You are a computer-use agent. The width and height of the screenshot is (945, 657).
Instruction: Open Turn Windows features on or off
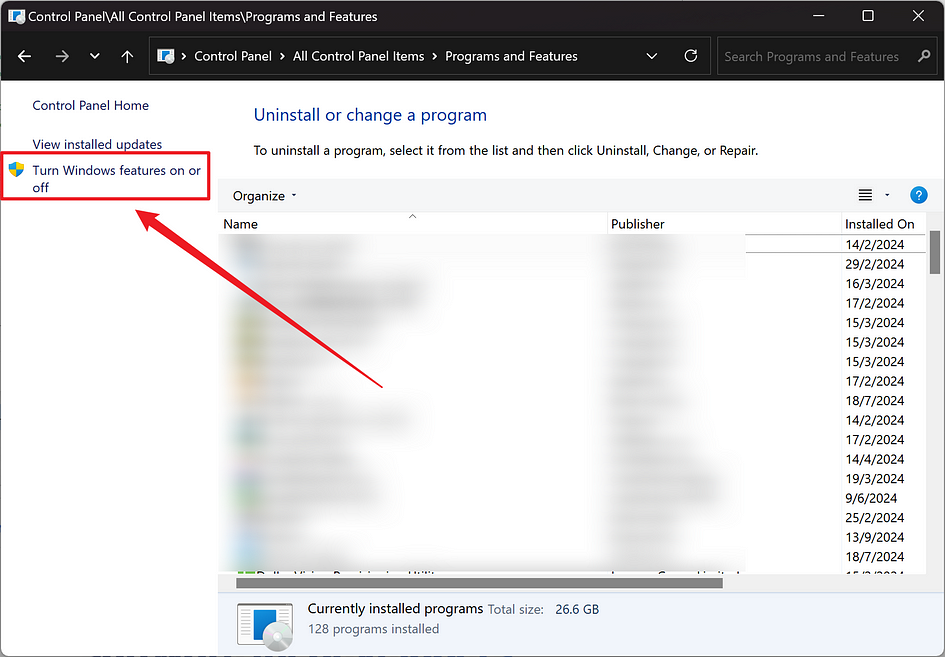[116, 178]
